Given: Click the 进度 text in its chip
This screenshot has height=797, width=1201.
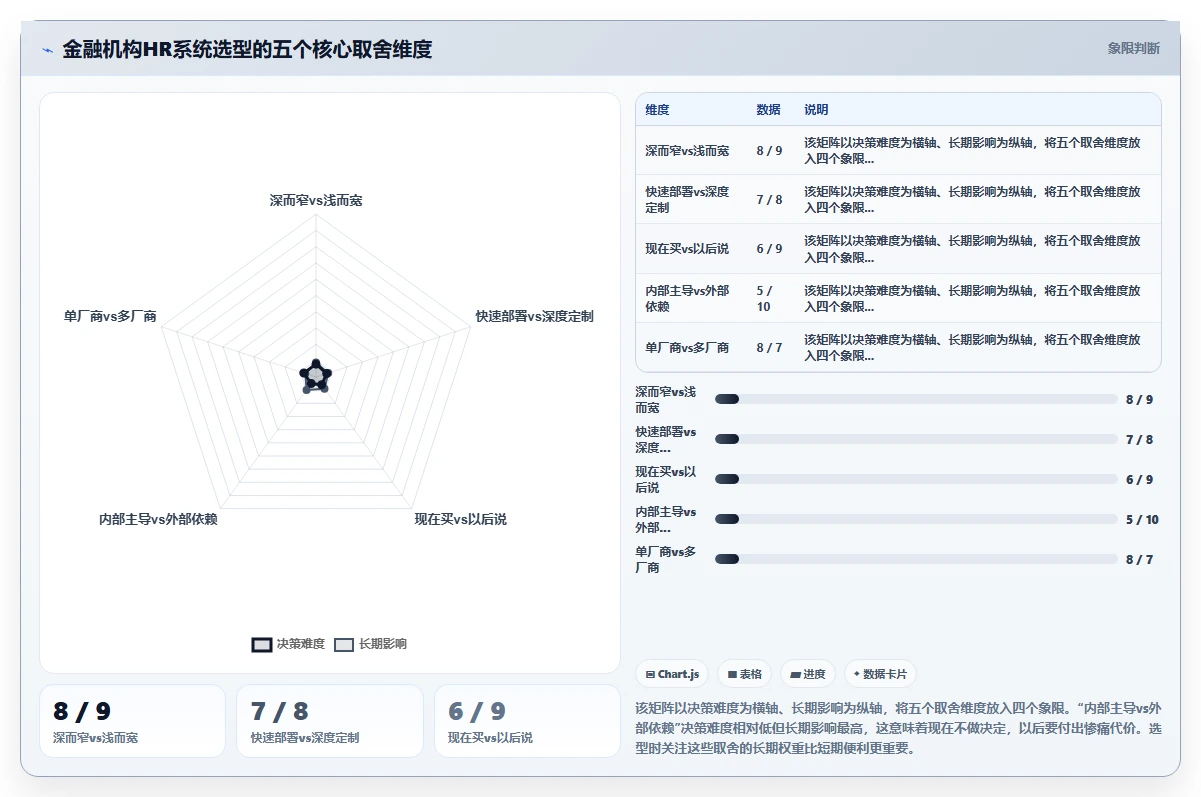Looking at the screenshot, I should tap(814, 674).
